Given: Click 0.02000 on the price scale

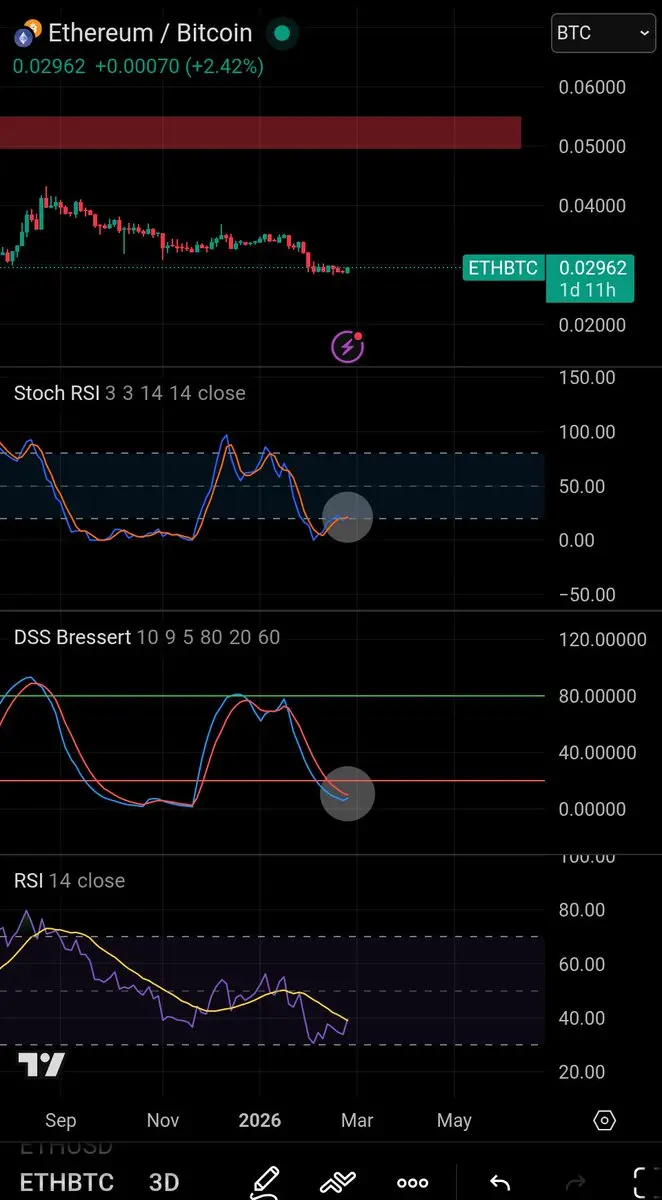Looking at the screenshot, I should tap(592, 325).
